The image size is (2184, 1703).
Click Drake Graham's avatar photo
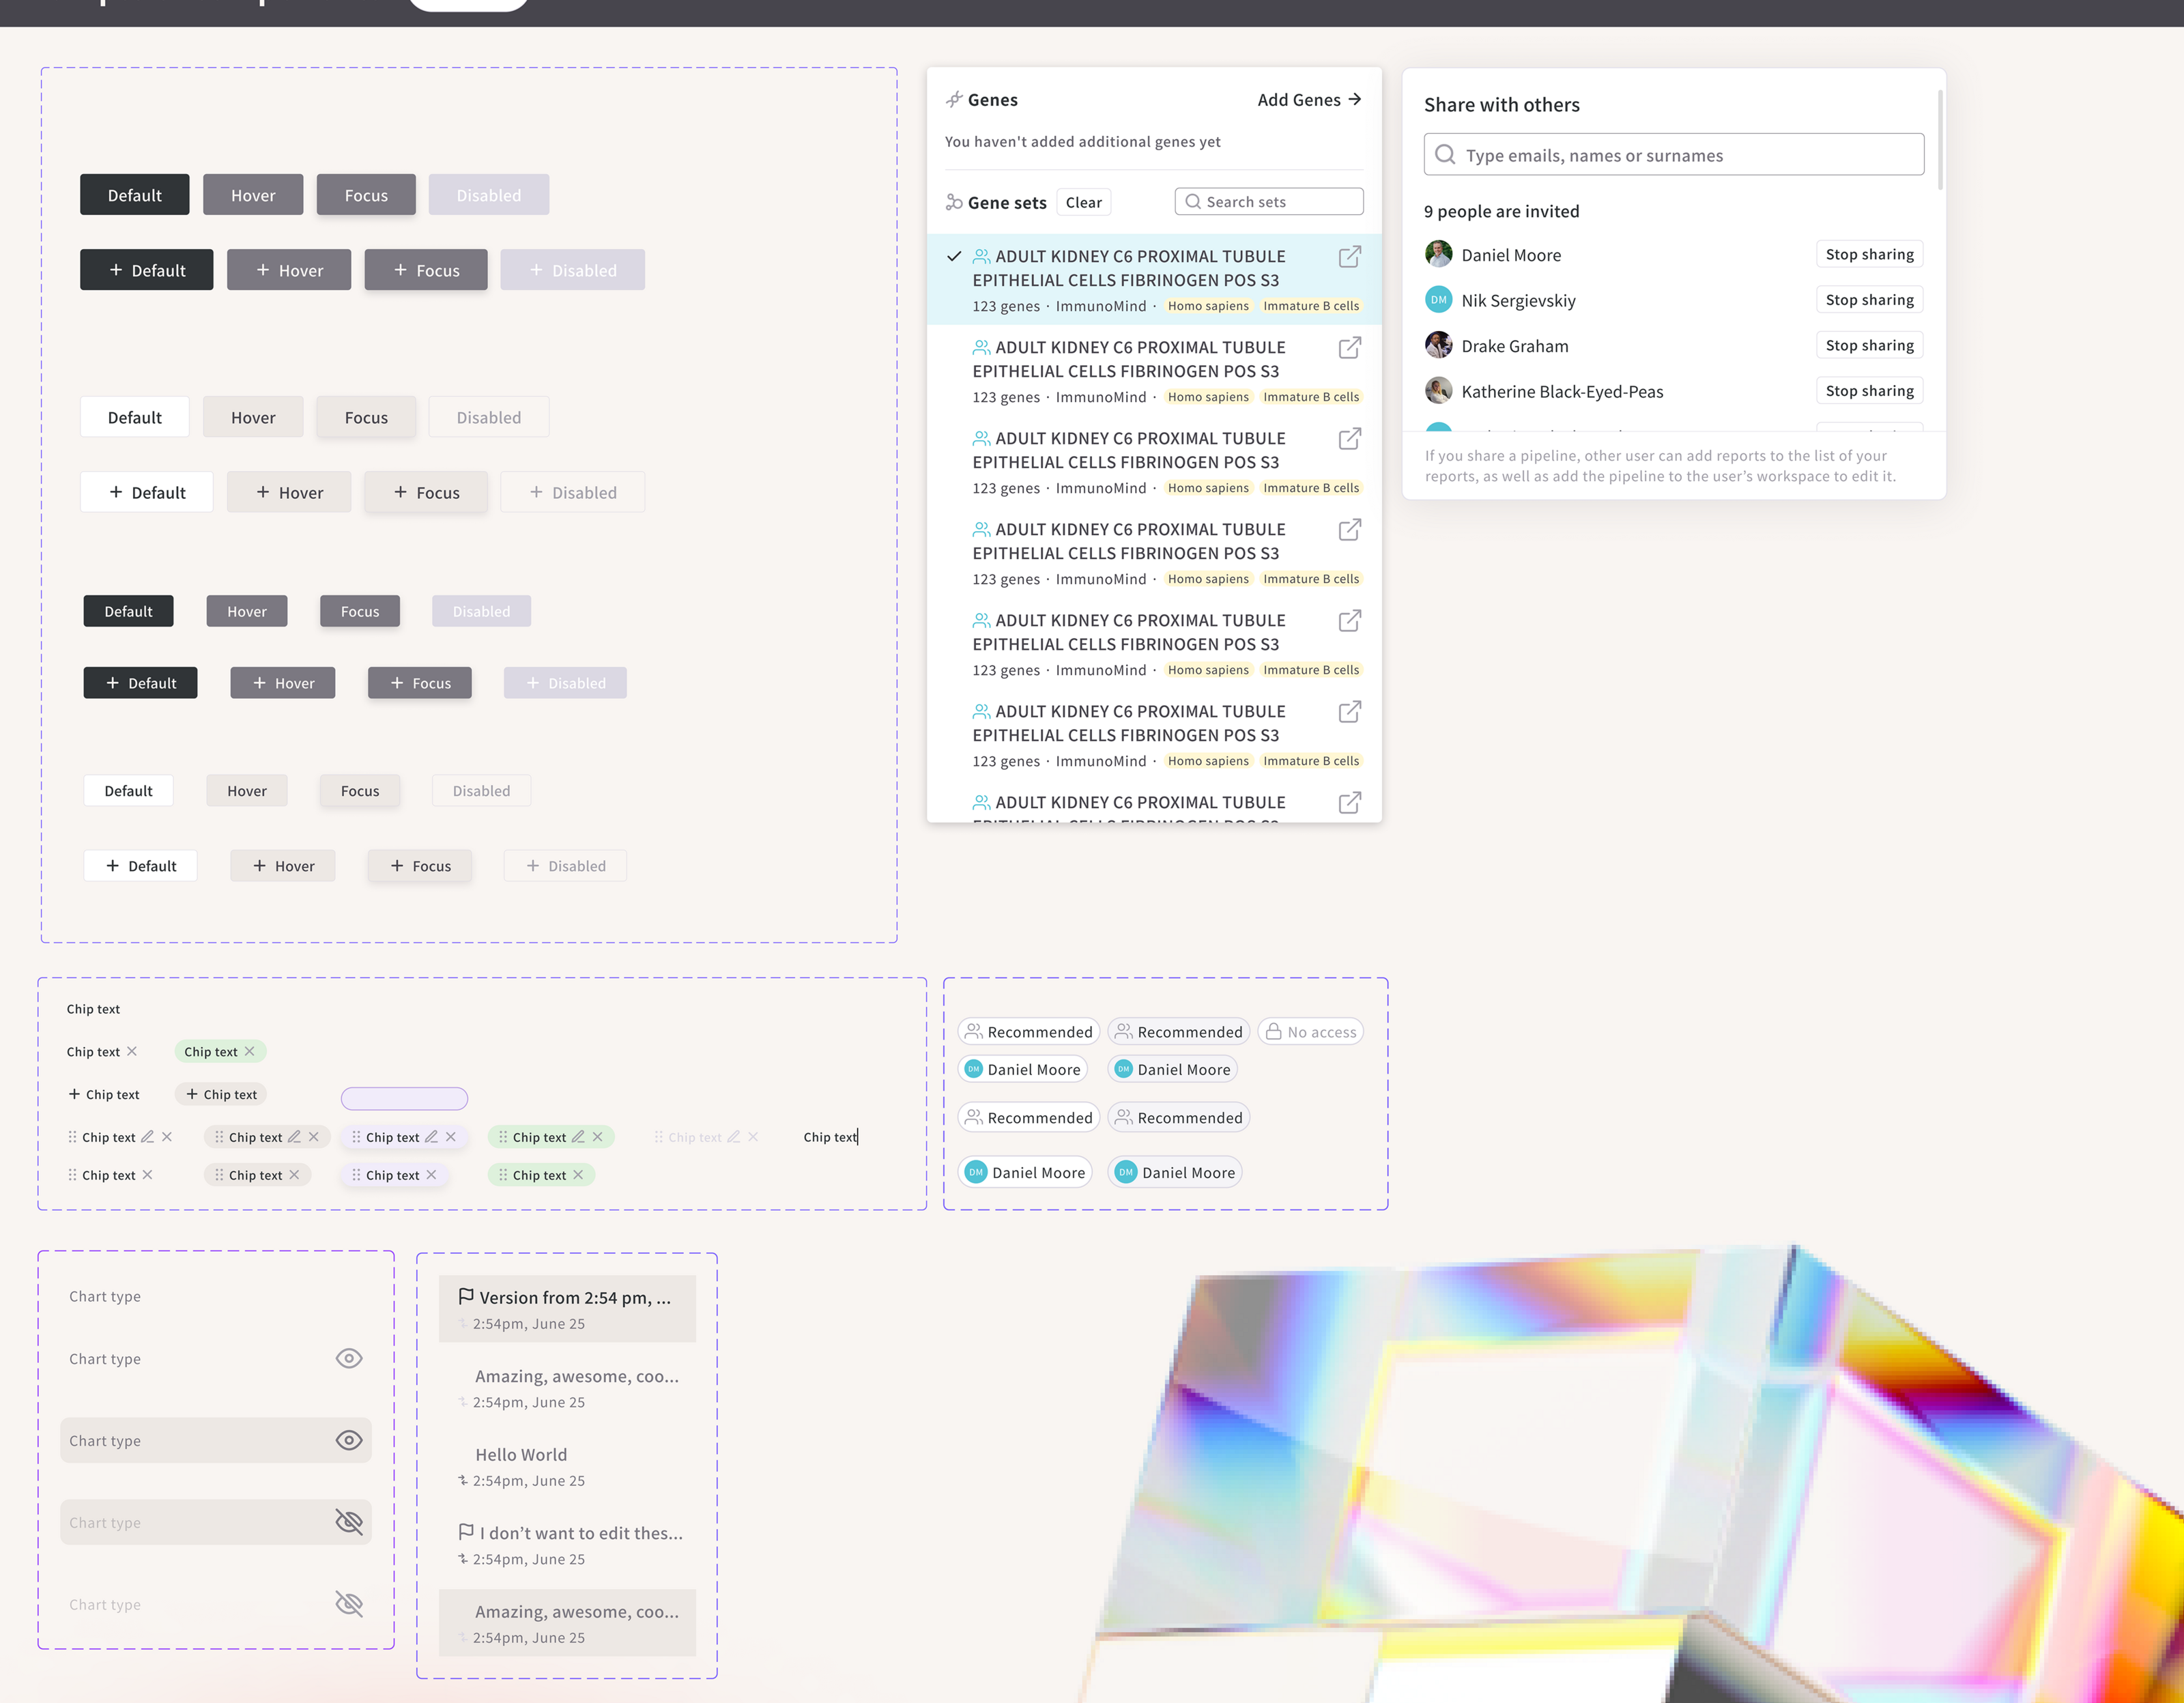point(1438,345)
